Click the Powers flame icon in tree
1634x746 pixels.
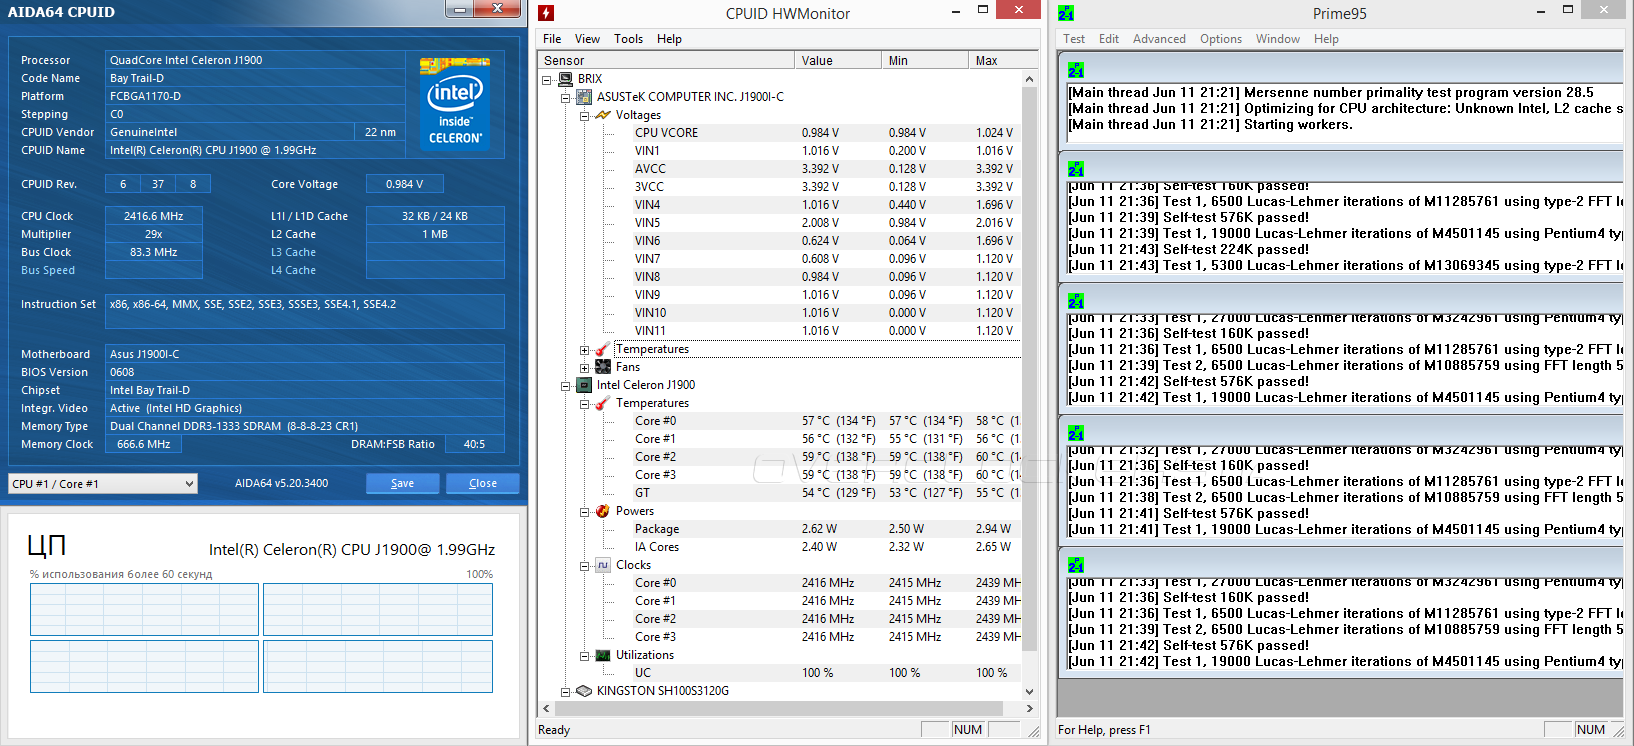click(x=603, y=511)
